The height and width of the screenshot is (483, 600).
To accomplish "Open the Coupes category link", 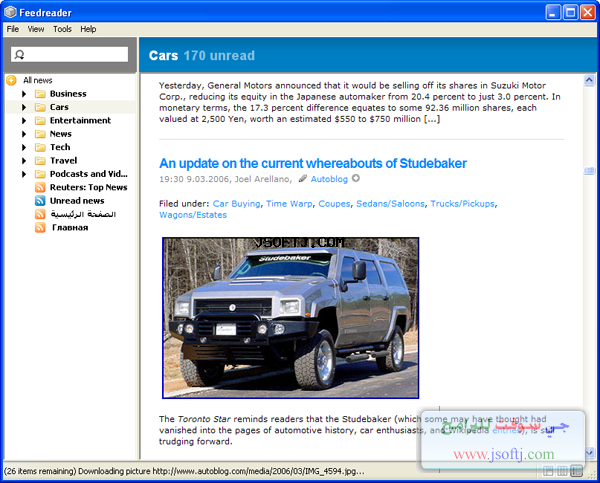I will [x=334, y=204].
